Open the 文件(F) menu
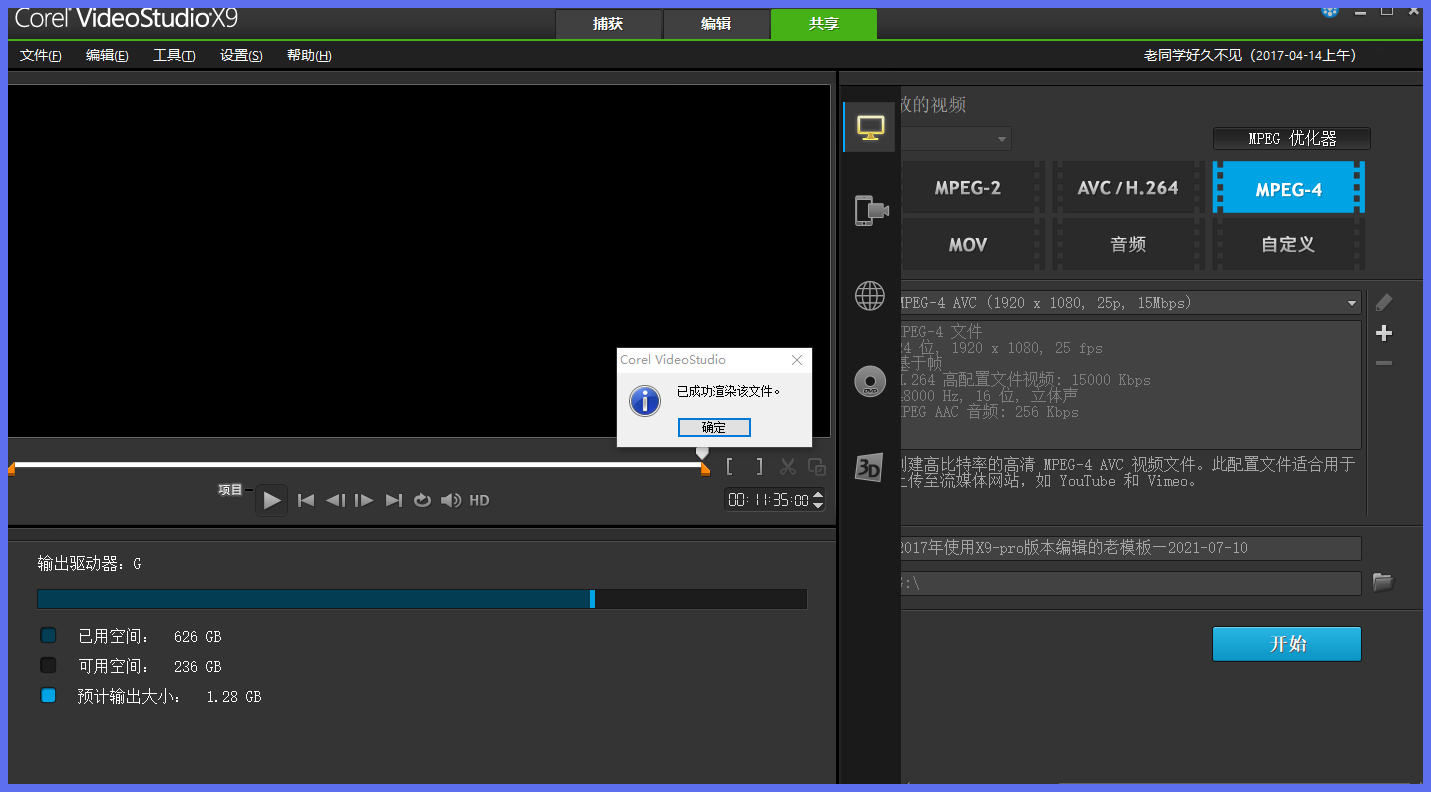 [41, 56]
